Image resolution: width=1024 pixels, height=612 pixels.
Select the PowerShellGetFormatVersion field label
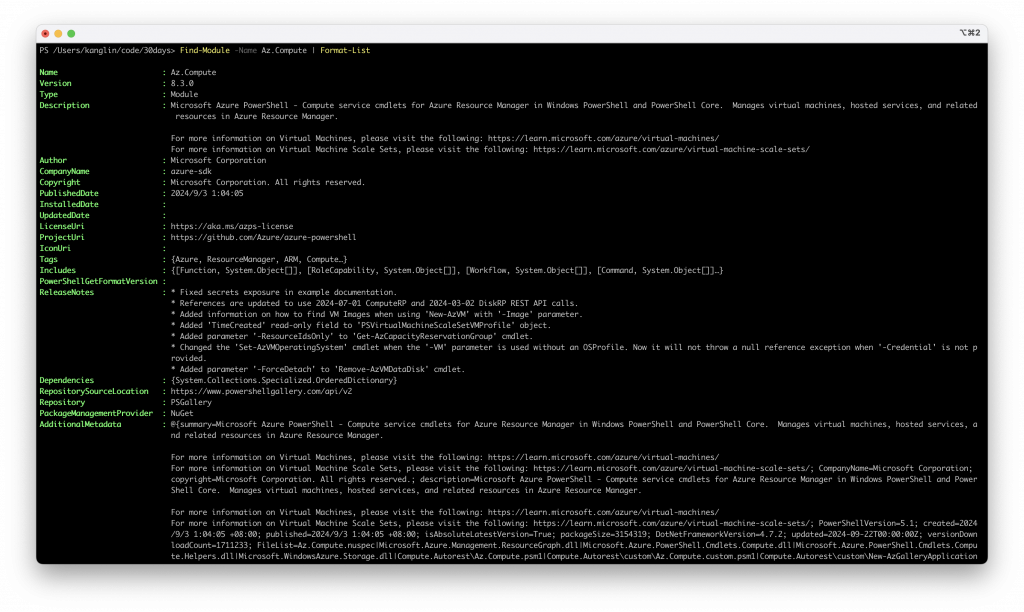click(98, 282)
